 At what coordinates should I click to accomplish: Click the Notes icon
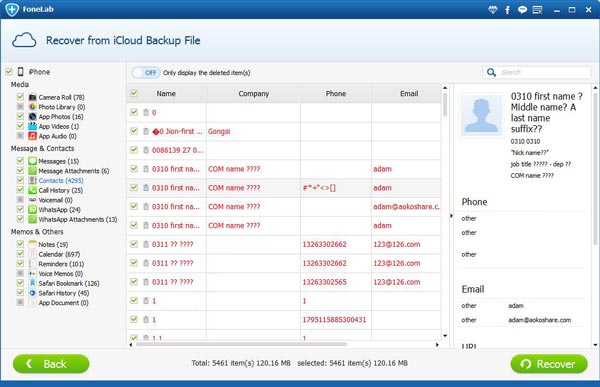click(33, 244)
